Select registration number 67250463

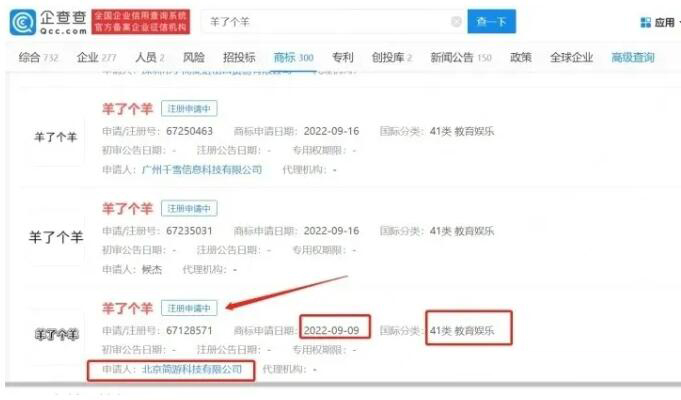click(x=189, y=131)
